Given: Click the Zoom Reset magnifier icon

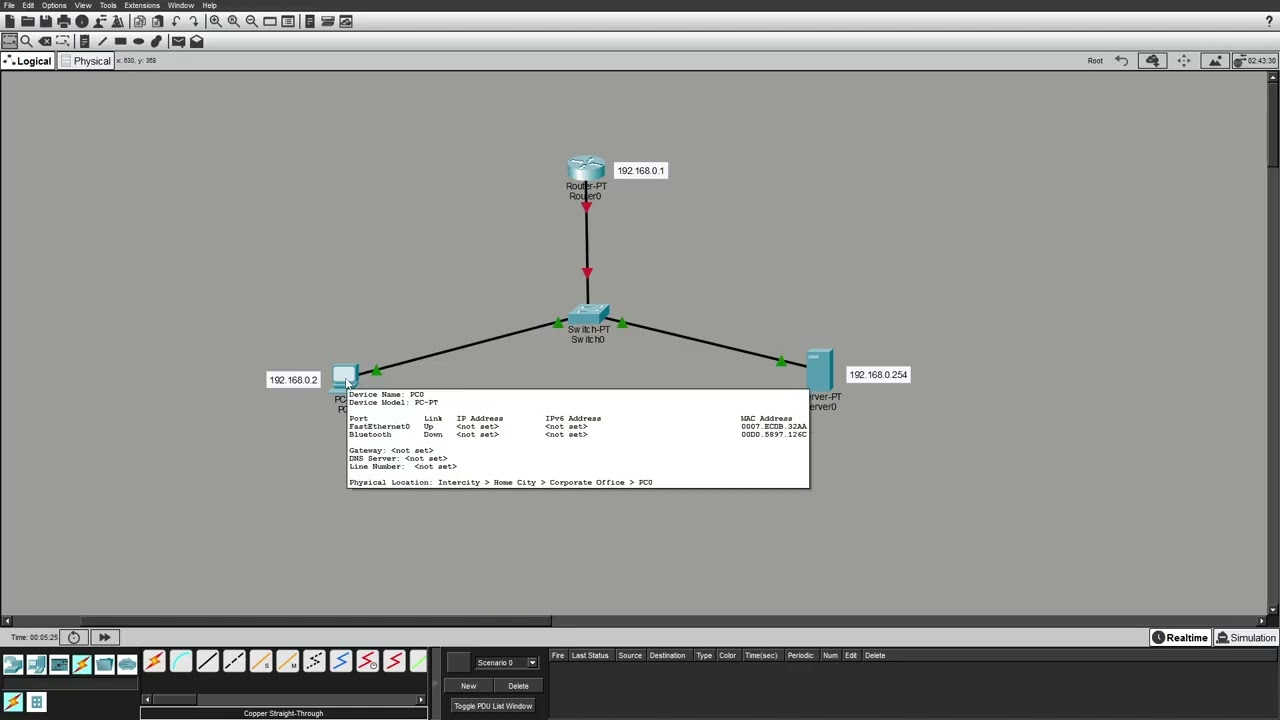Looking at the screenshot, I should click(x=233, y=21).
